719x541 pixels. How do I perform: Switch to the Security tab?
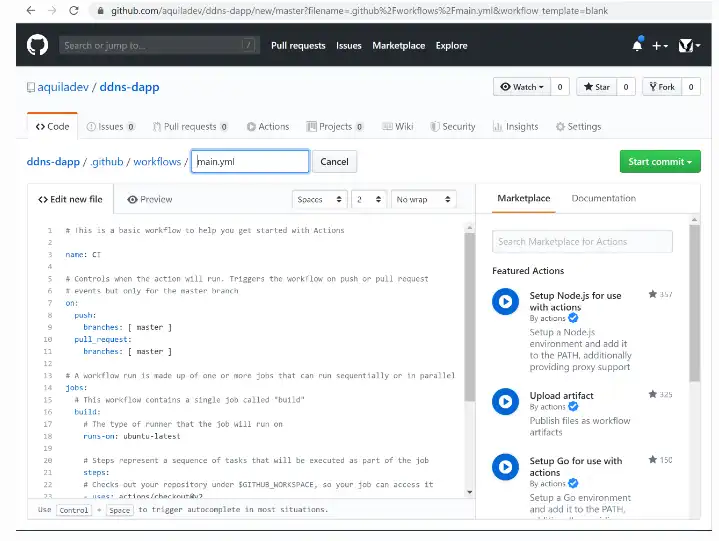coord(453,127)
